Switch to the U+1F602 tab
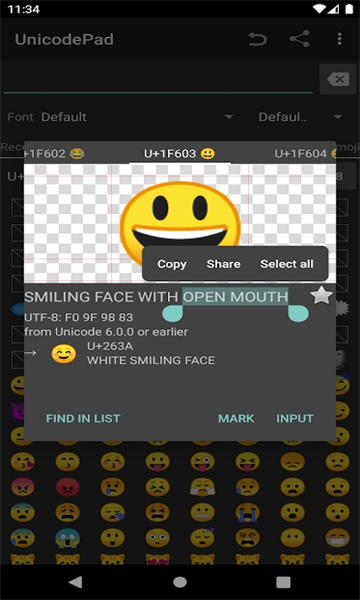The height and width of the screenshot is (600, 360). click(54, 154)
